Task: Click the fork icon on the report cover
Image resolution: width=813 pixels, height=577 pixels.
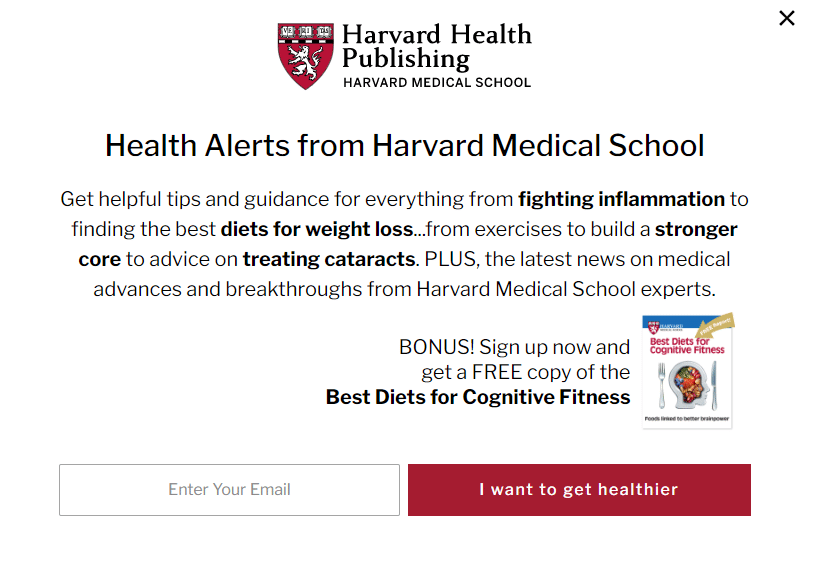Action: click(661, 385)
